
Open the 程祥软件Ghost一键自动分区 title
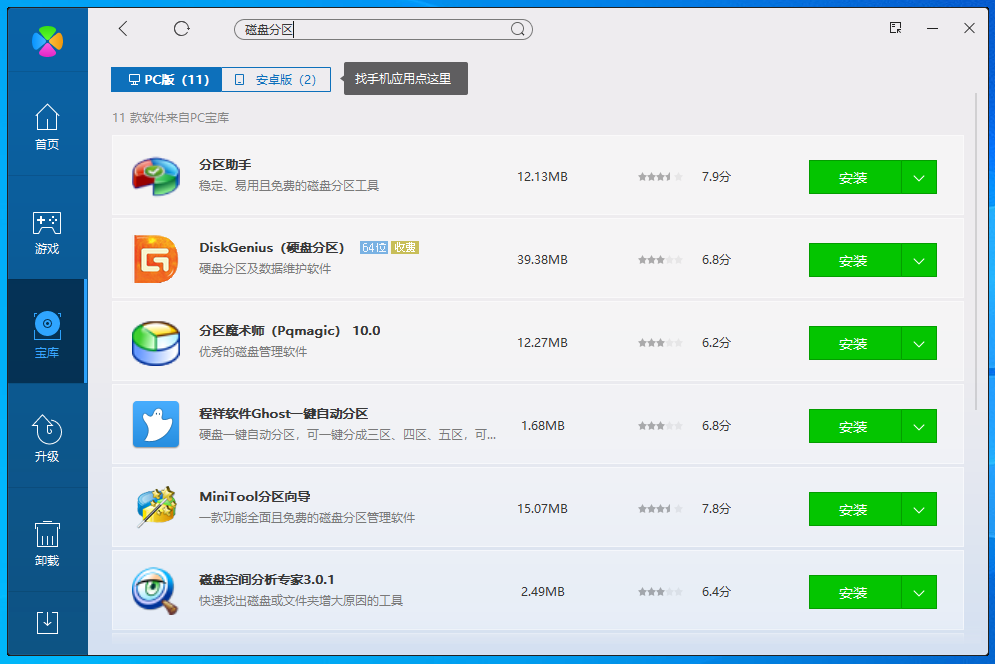[283, 413]
